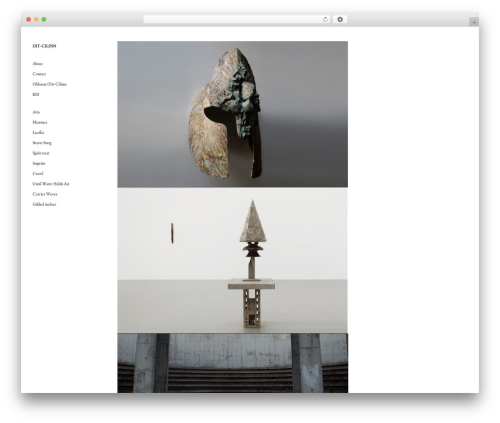Open the Imprint project link
The width and height of the screenshot is (500, 423).
pyautogui.click(x=39, y=163)
